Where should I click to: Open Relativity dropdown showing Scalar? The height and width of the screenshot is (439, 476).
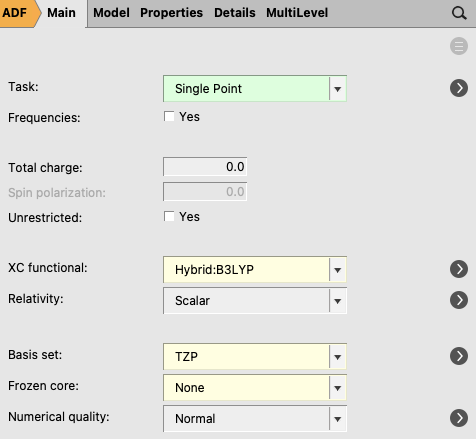coord(255,301)
